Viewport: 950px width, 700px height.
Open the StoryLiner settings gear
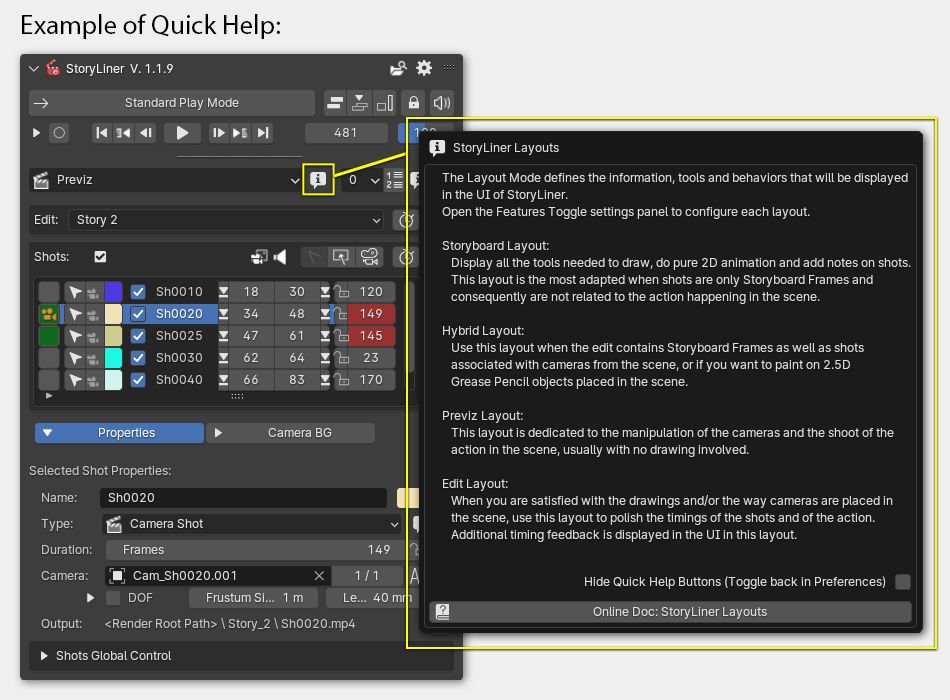coord(424,68)
